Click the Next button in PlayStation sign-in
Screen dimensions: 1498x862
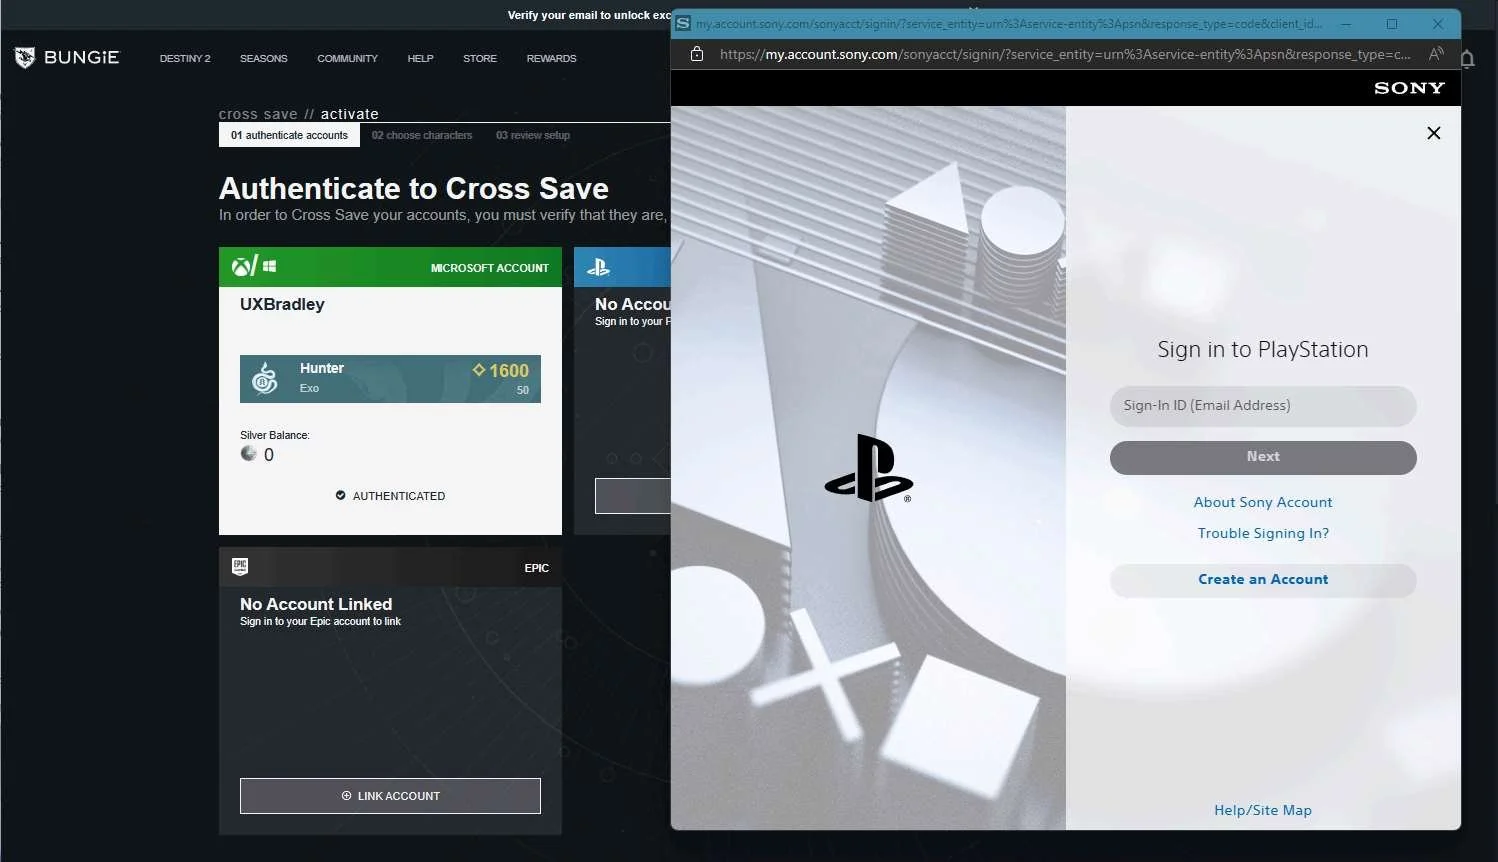[1263, 457]
